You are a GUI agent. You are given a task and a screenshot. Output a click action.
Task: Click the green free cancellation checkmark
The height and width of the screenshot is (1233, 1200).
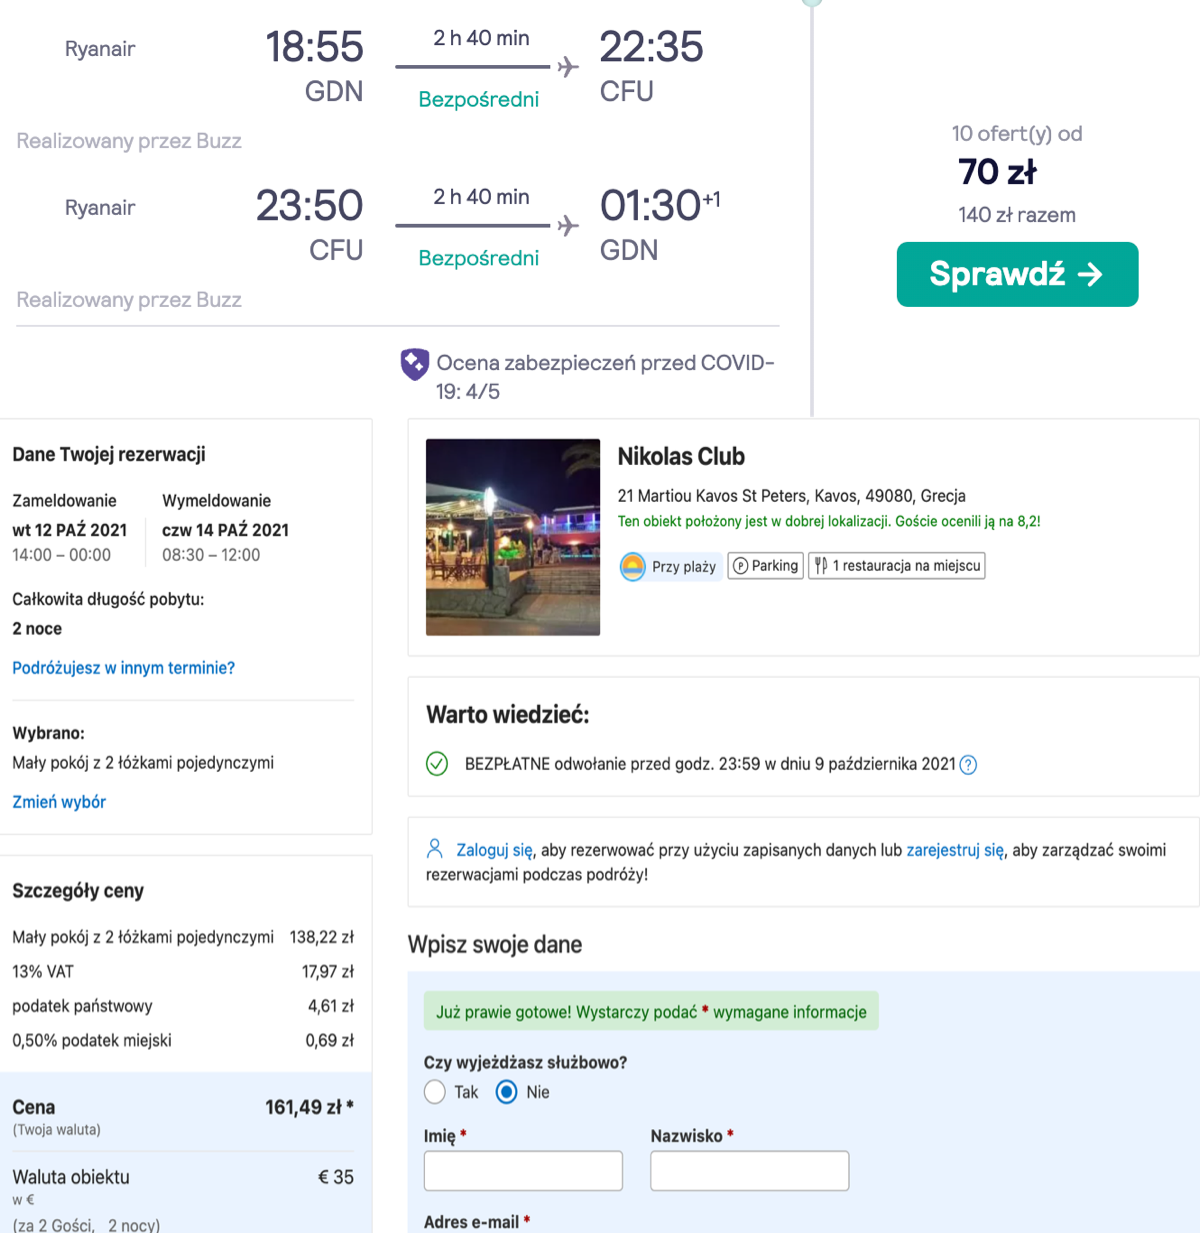pos(437,764)
